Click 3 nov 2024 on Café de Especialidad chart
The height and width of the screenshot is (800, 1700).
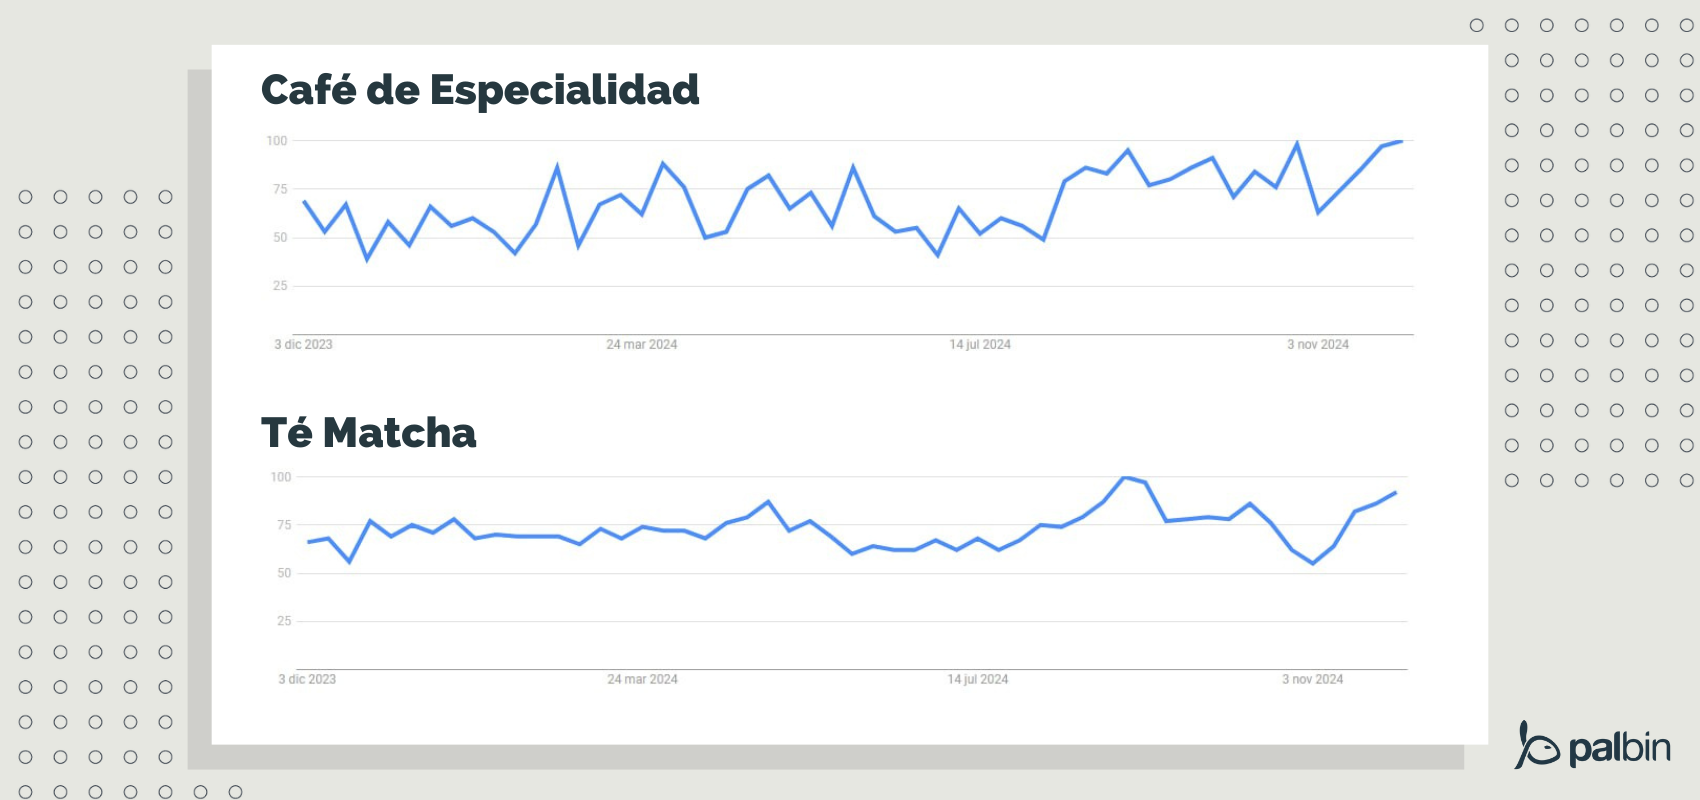[1318, 345]
